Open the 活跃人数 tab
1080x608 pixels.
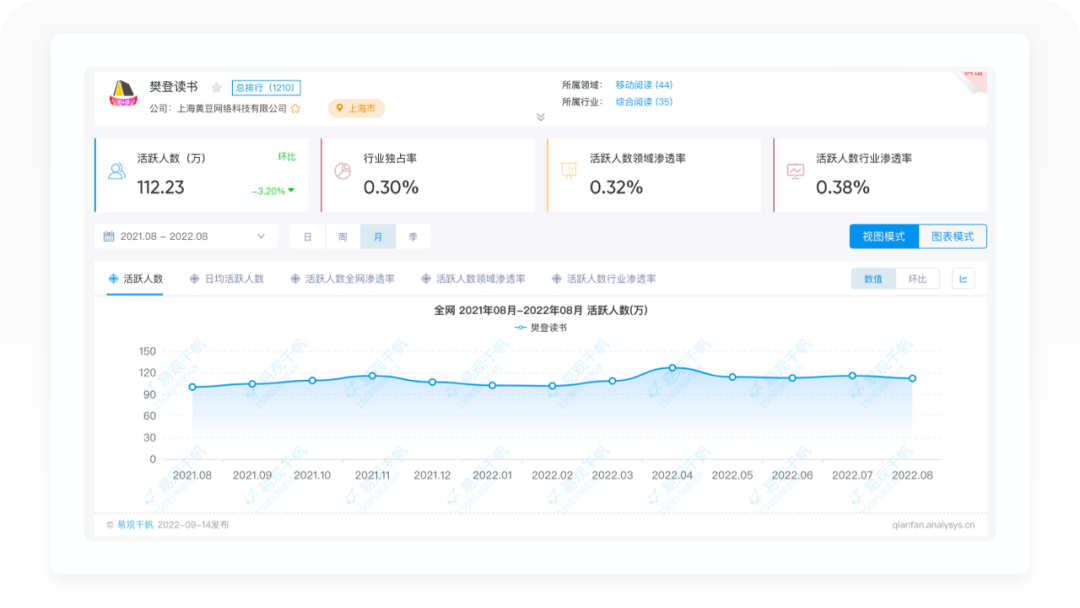[x=136, y=279]
